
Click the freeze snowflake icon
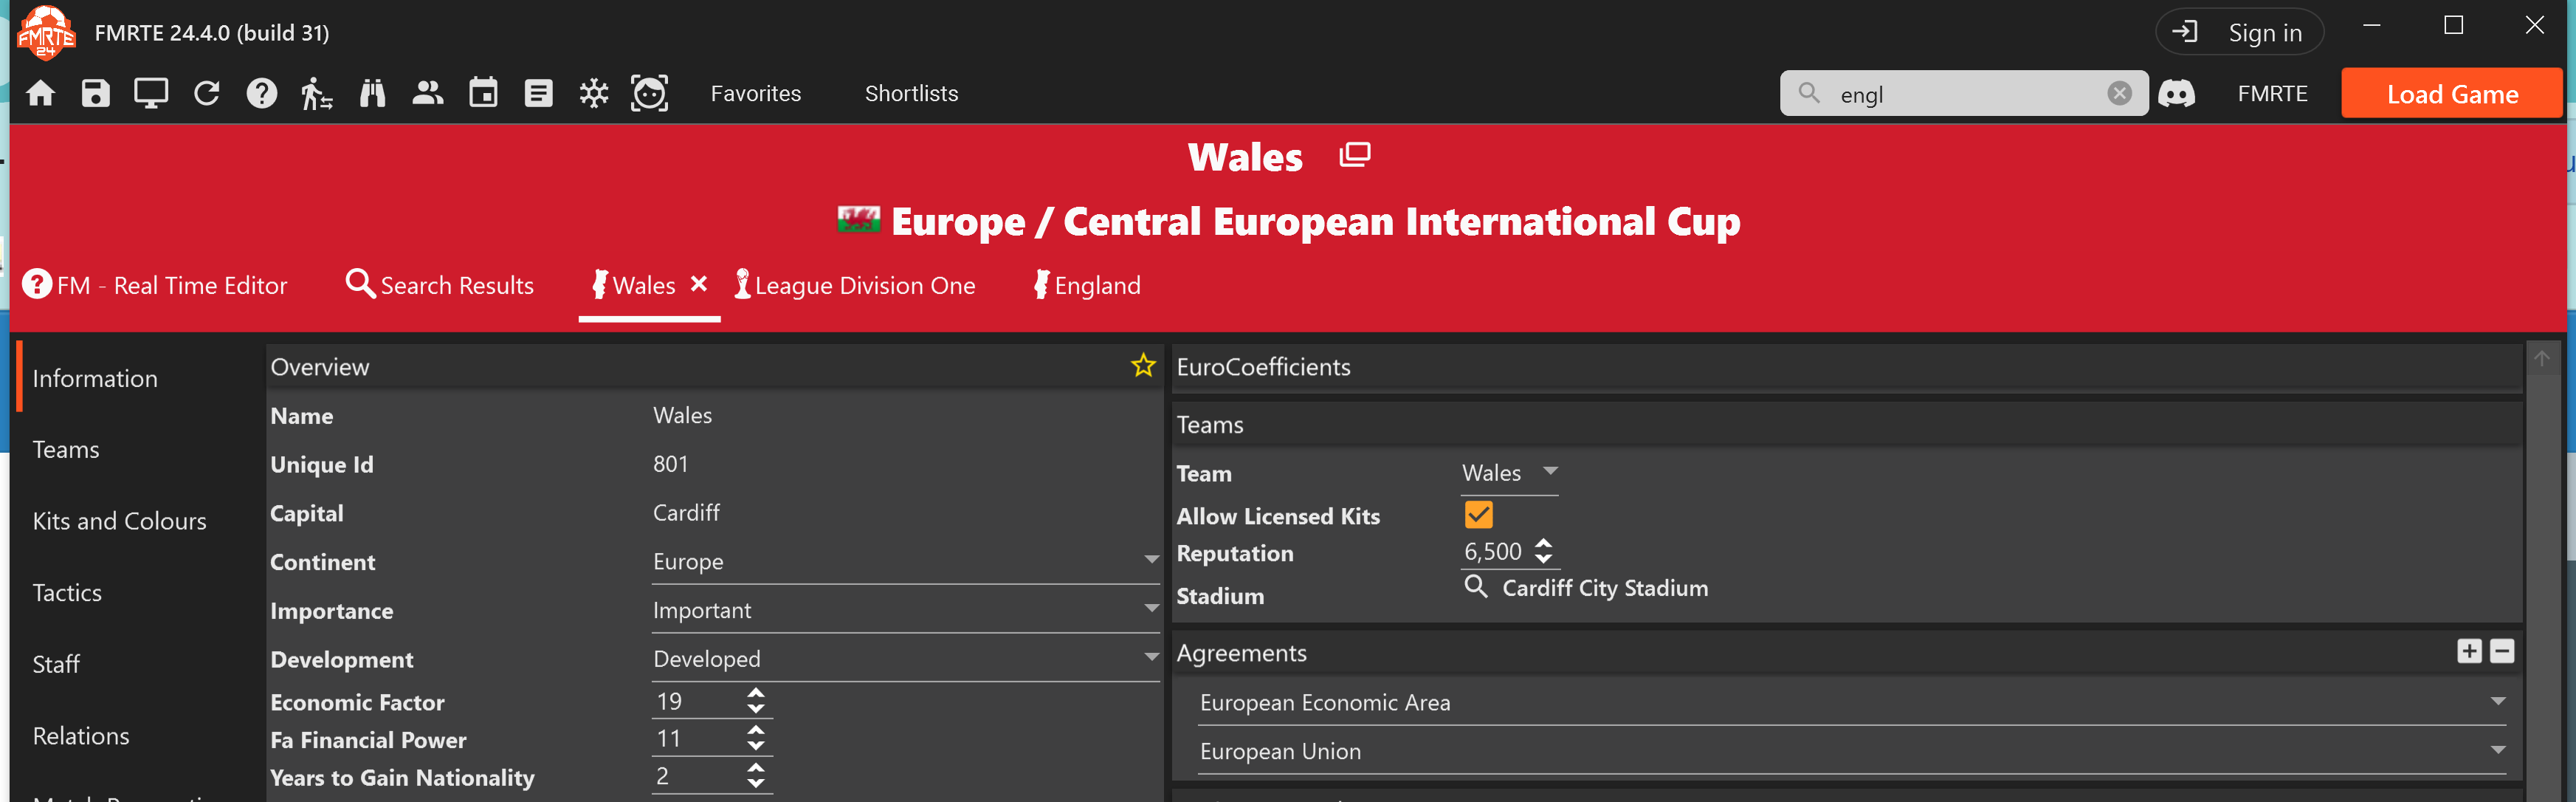tap(594, 94)
